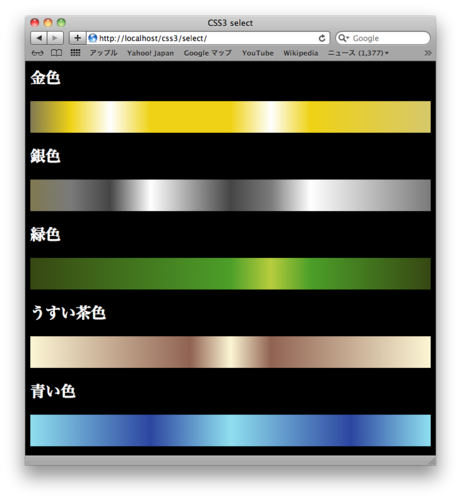The height and width of the screenshot is (500, 461).
Task: Click the light brown gradient bar
Action: (x=230, y=352)
